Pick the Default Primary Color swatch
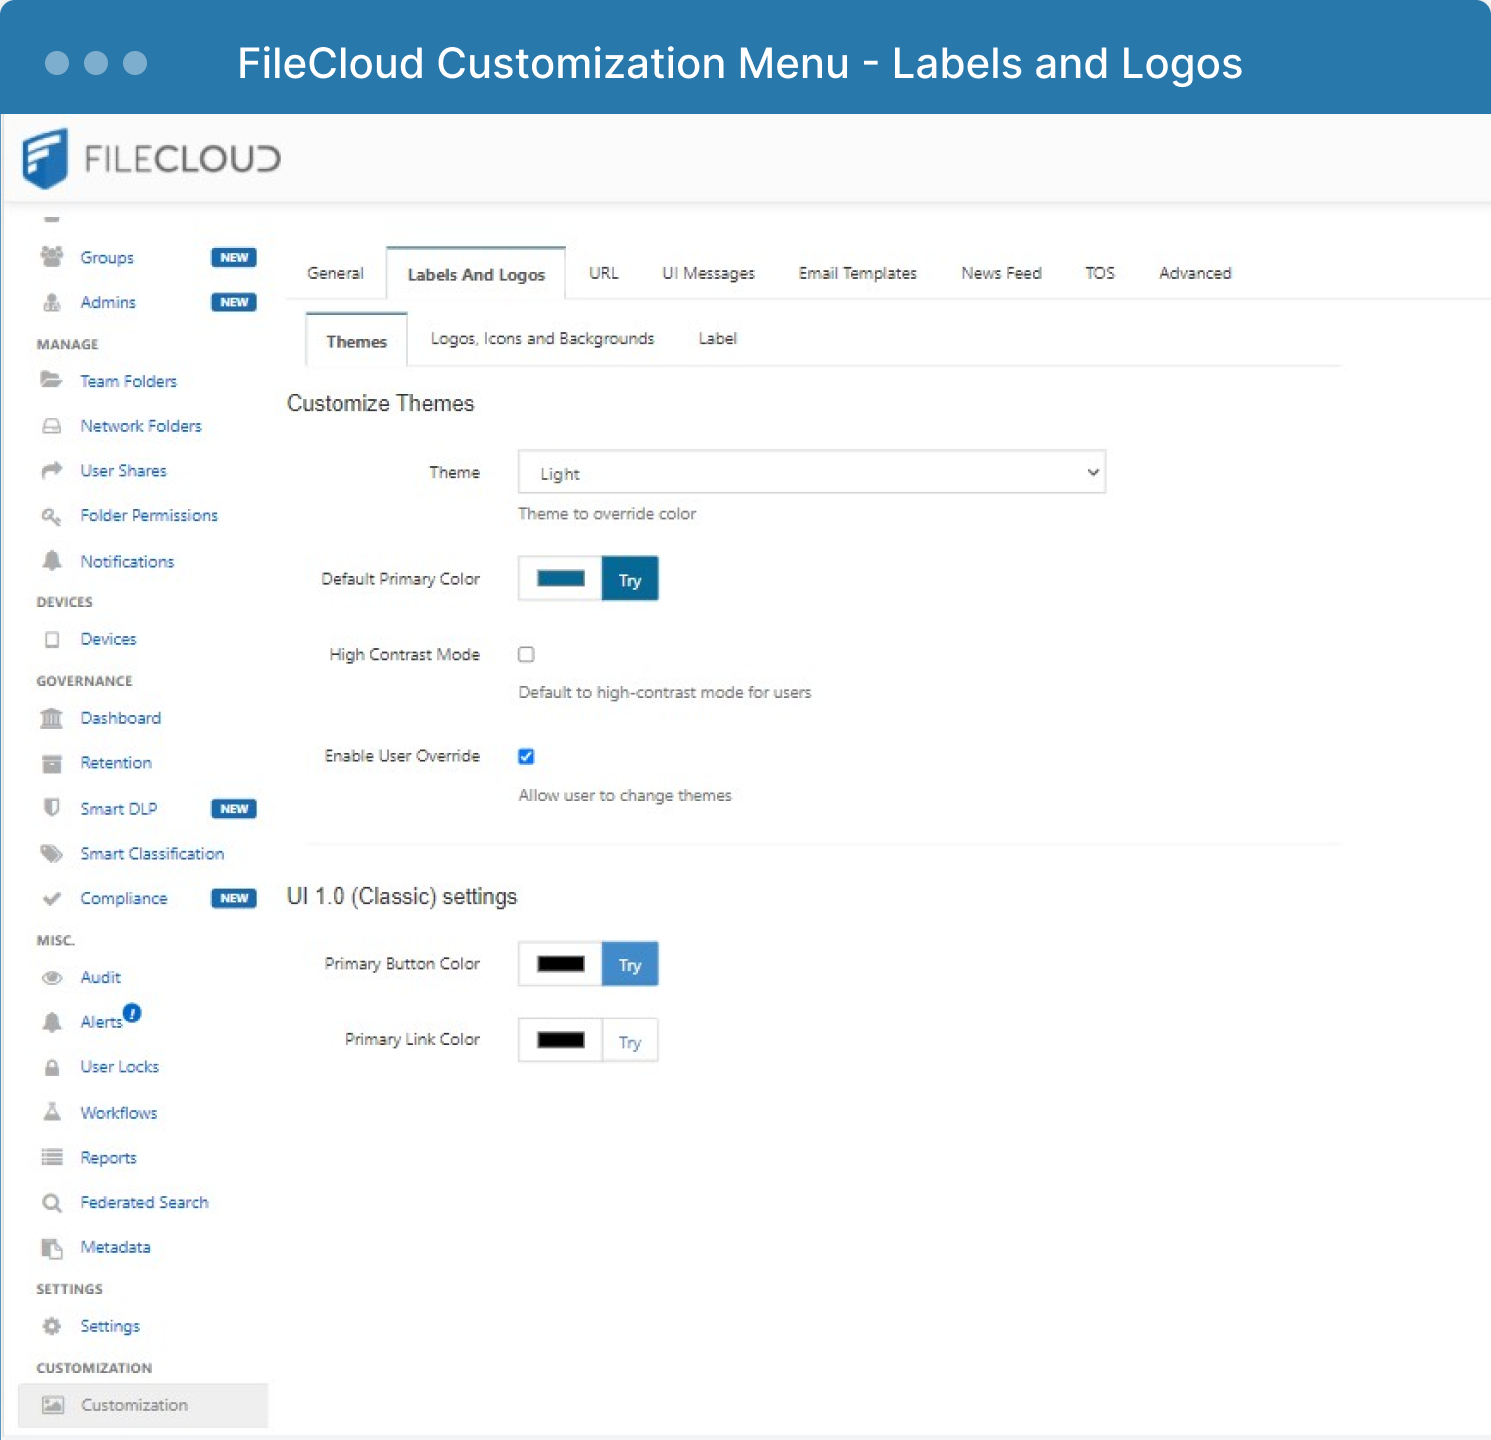 point(560,579)
